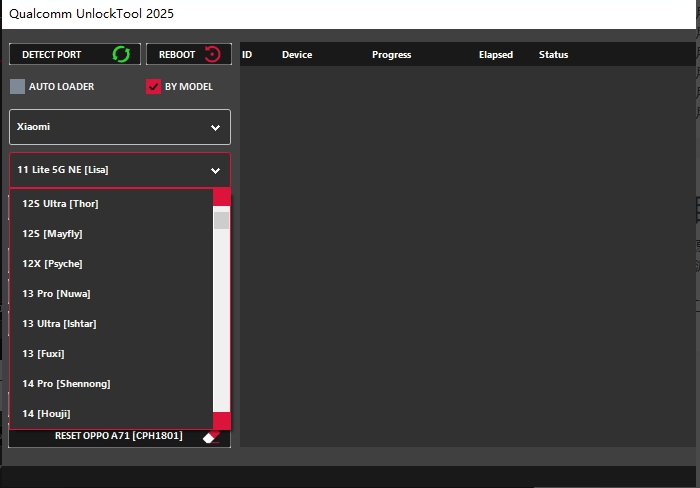Choose 13 Ultra [Ishtar] in the list
The height and width of the screenshot is (488, 700).
[x=111, y=323]
